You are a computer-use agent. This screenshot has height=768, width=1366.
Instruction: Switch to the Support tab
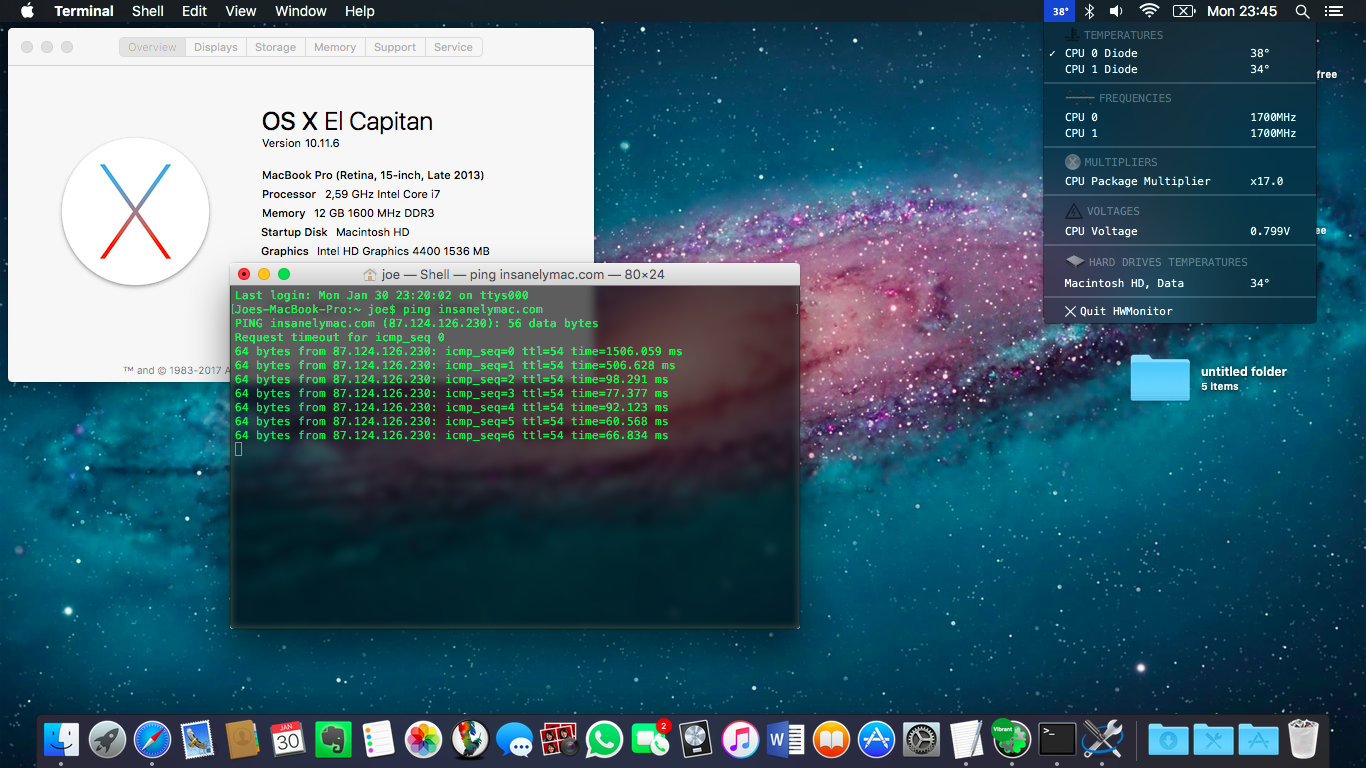(x=395, y=47)
